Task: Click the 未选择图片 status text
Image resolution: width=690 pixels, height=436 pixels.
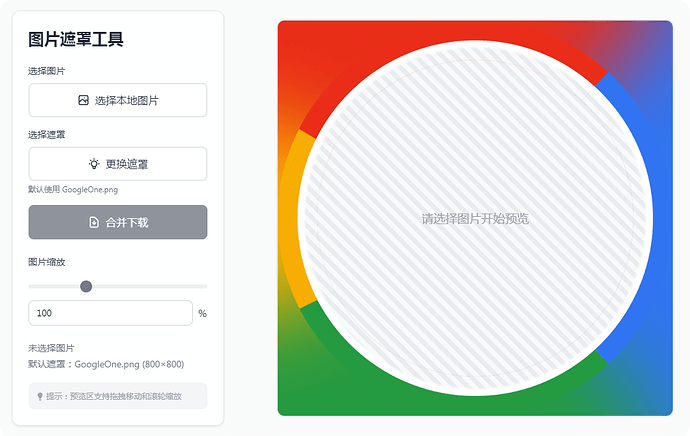Action: [x=51, y=348]
